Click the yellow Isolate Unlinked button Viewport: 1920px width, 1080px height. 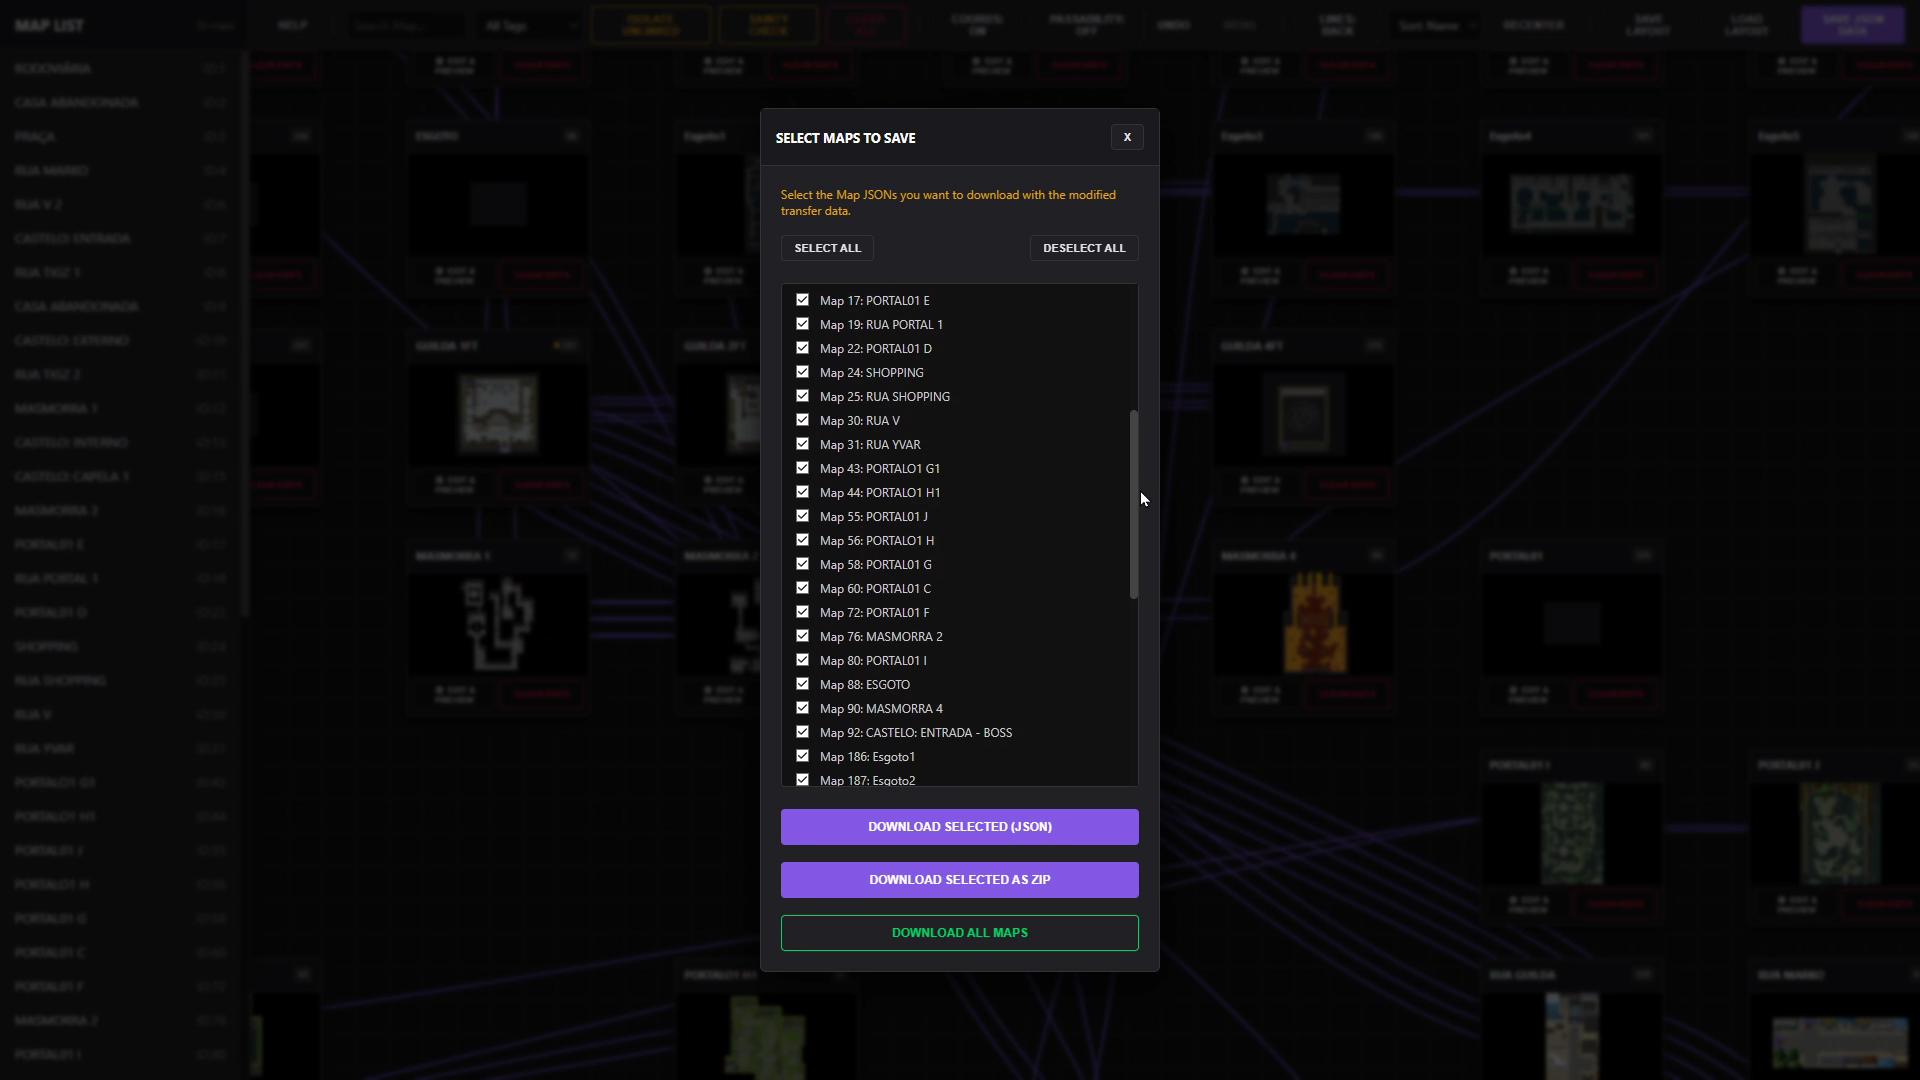651,25
